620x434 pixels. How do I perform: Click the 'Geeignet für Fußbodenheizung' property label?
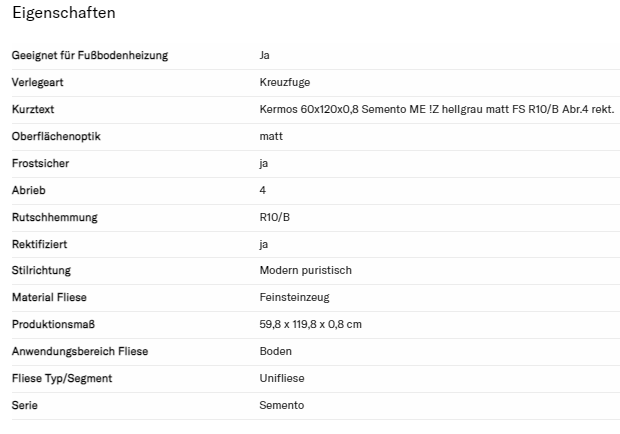pyautogui.click(x=90, y=55)
